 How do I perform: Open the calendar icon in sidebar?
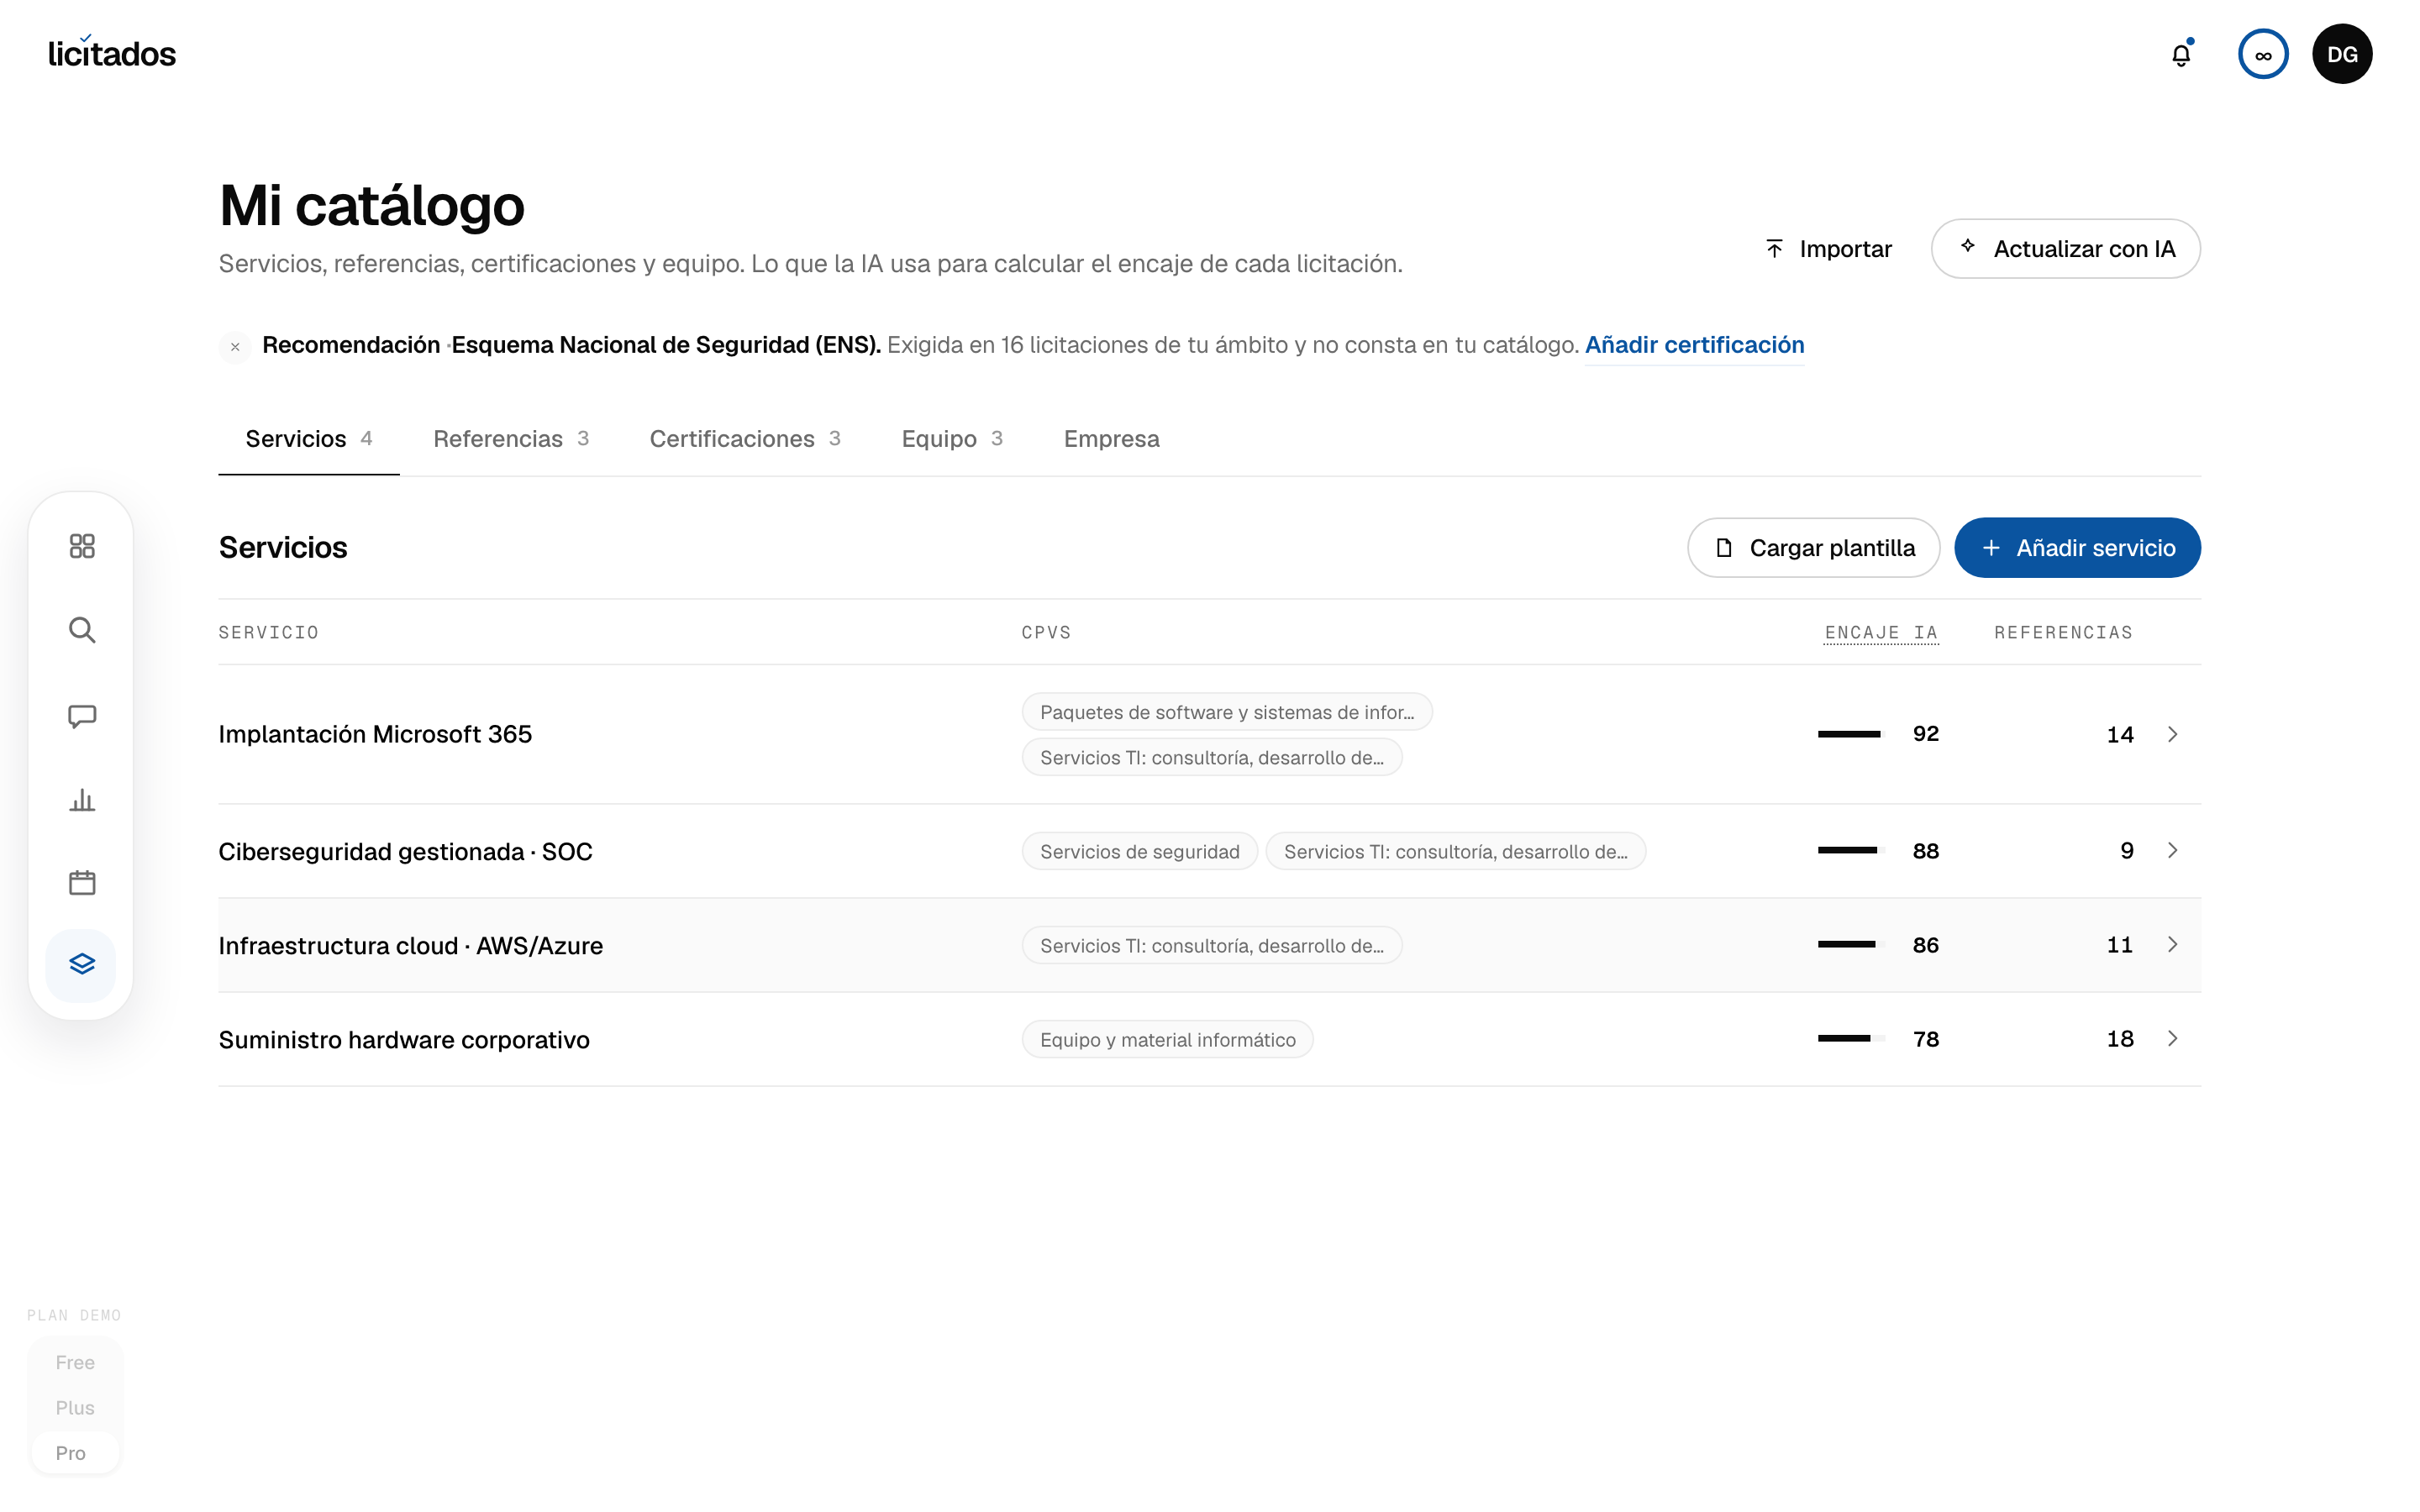coord(82,883)
